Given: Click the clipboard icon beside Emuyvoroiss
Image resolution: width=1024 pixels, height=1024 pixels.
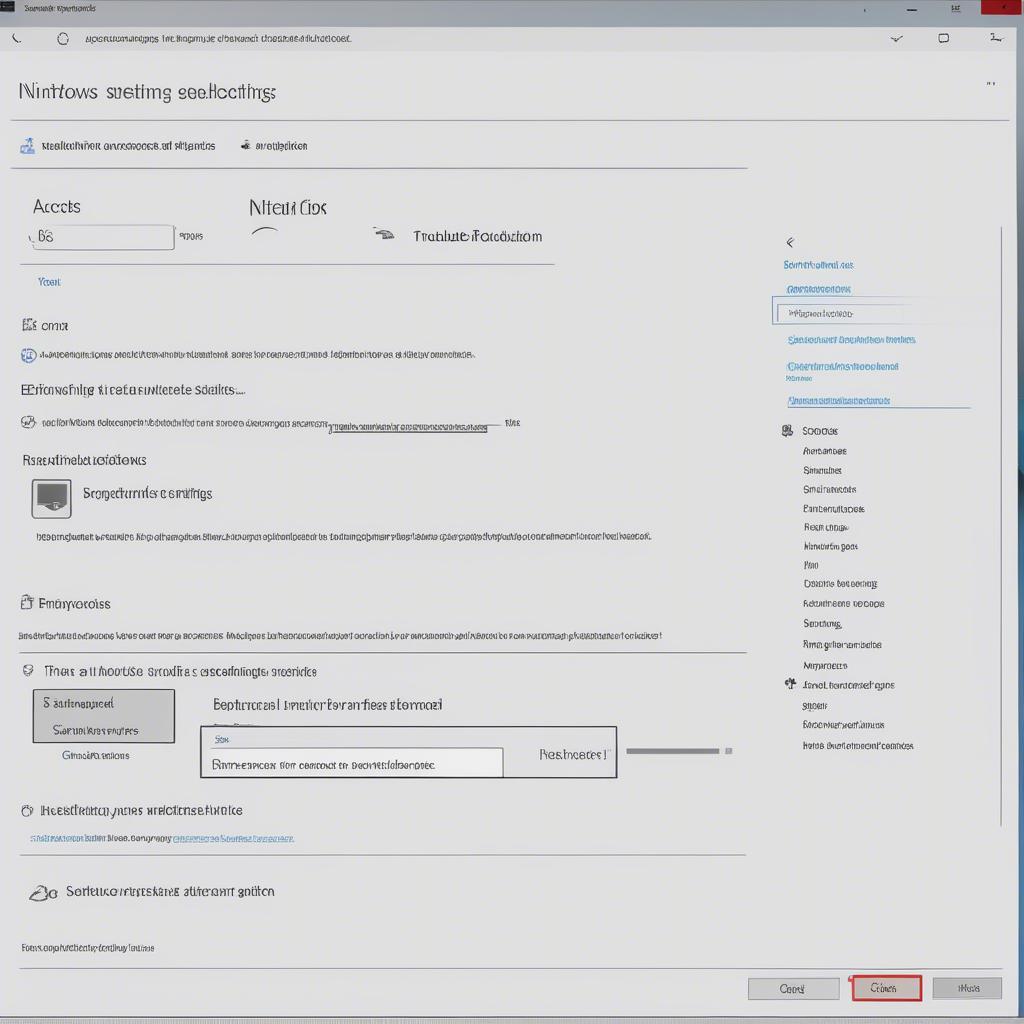Looking at the screenshot, I should (x=27, y=602).
